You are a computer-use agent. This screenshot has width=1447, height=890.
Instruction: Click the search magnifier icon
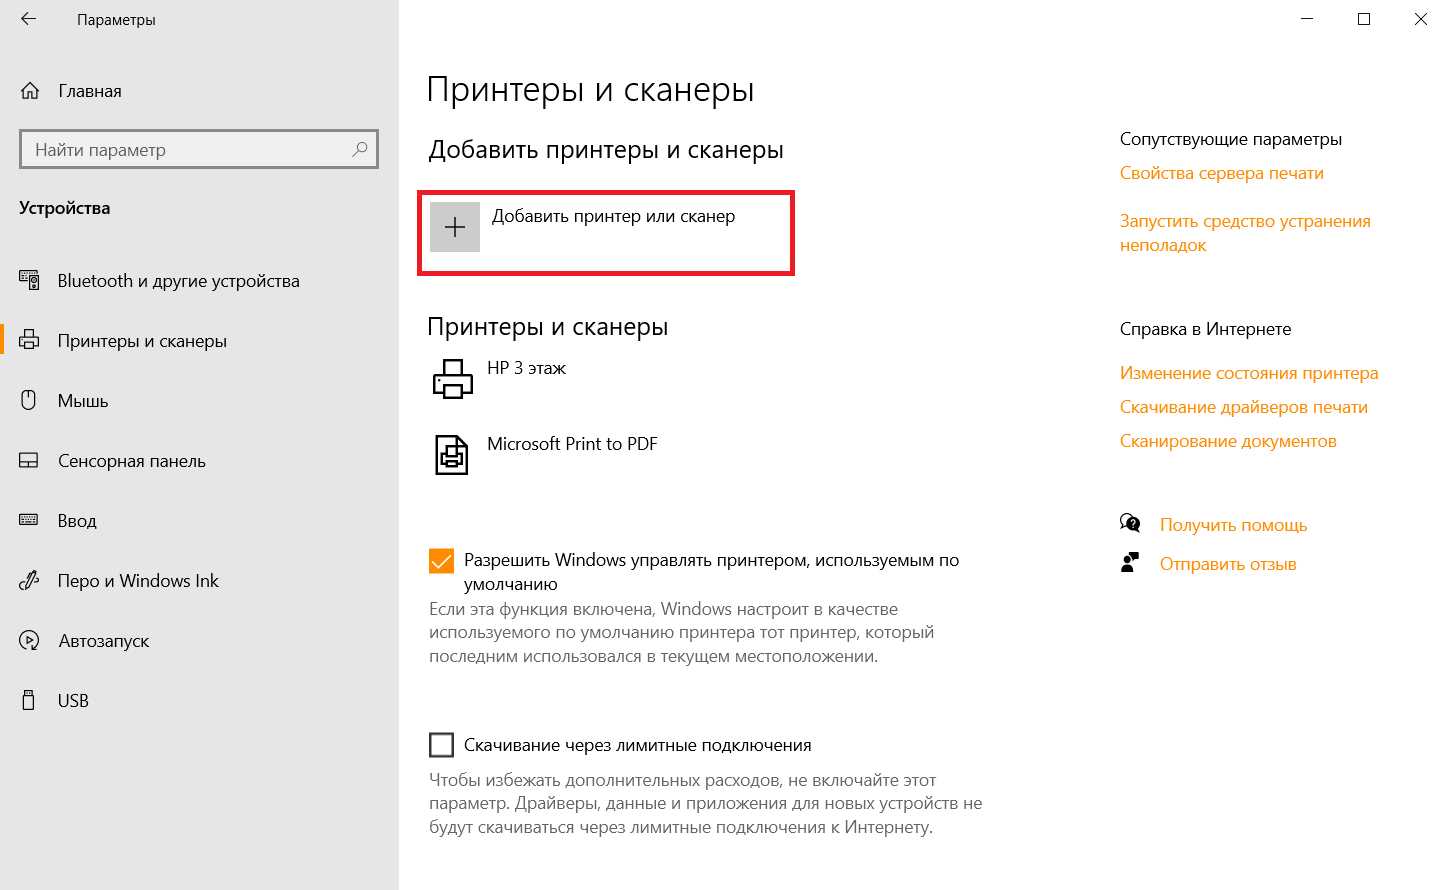(360, 149)
